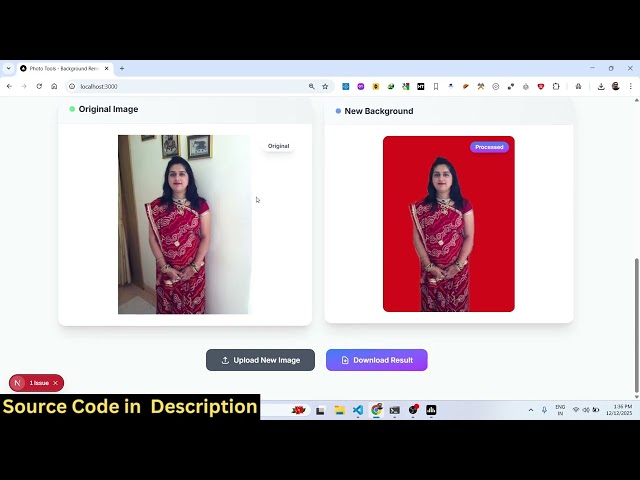Click the browser forward arrow
640x480 pixels.
click(x=24, y=86)
